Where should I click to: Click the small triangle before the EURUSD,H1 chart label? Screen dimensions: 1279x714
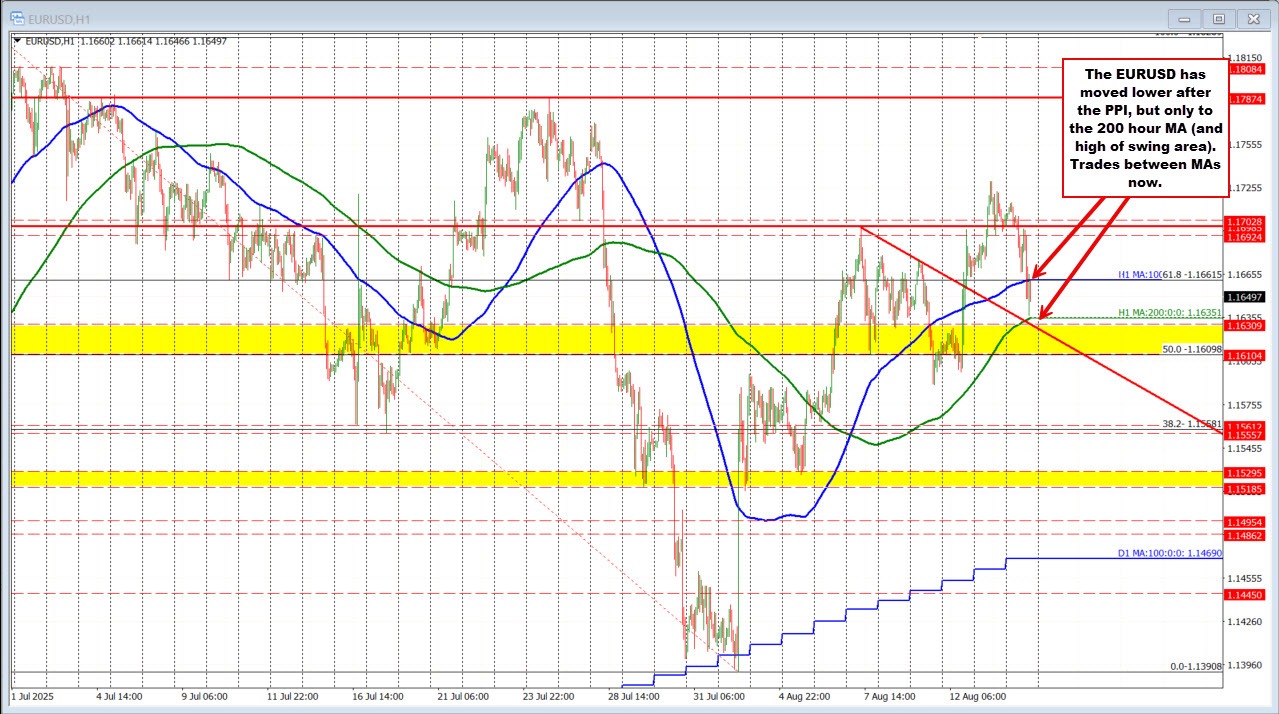tap(17, 41)
